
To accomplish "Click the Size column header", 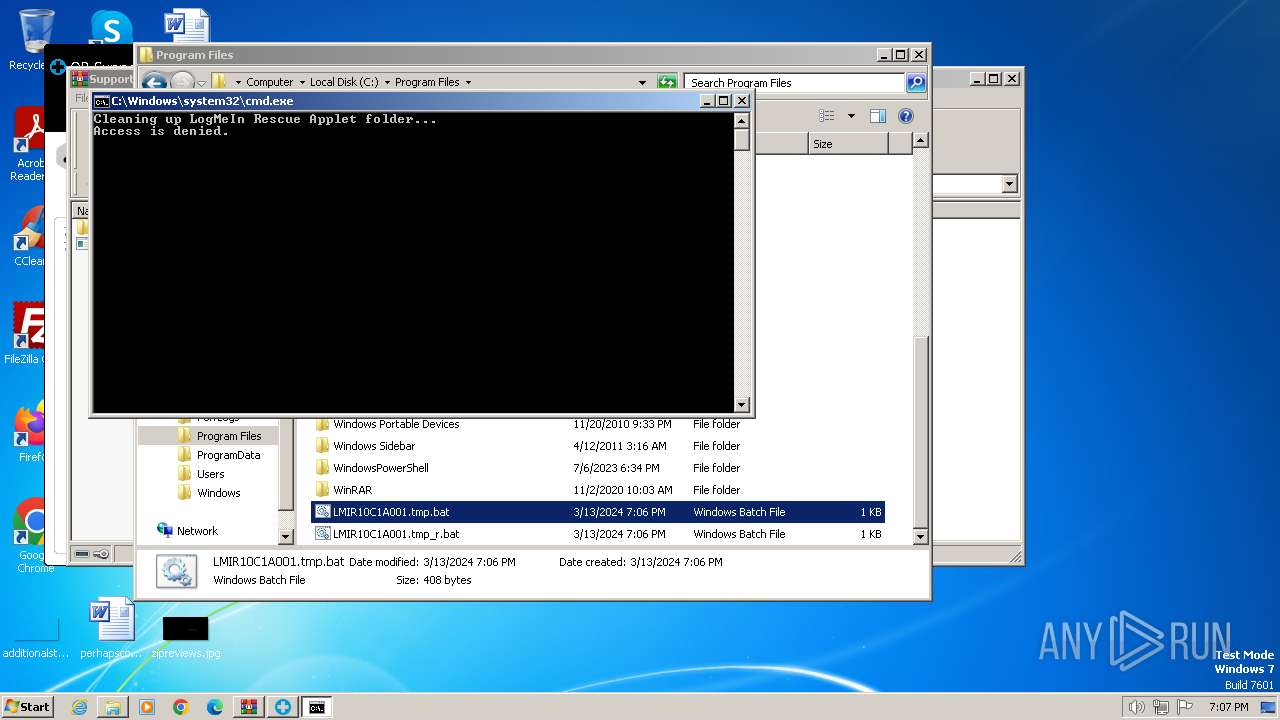I will pyautogui.click(x=848, y=144).
